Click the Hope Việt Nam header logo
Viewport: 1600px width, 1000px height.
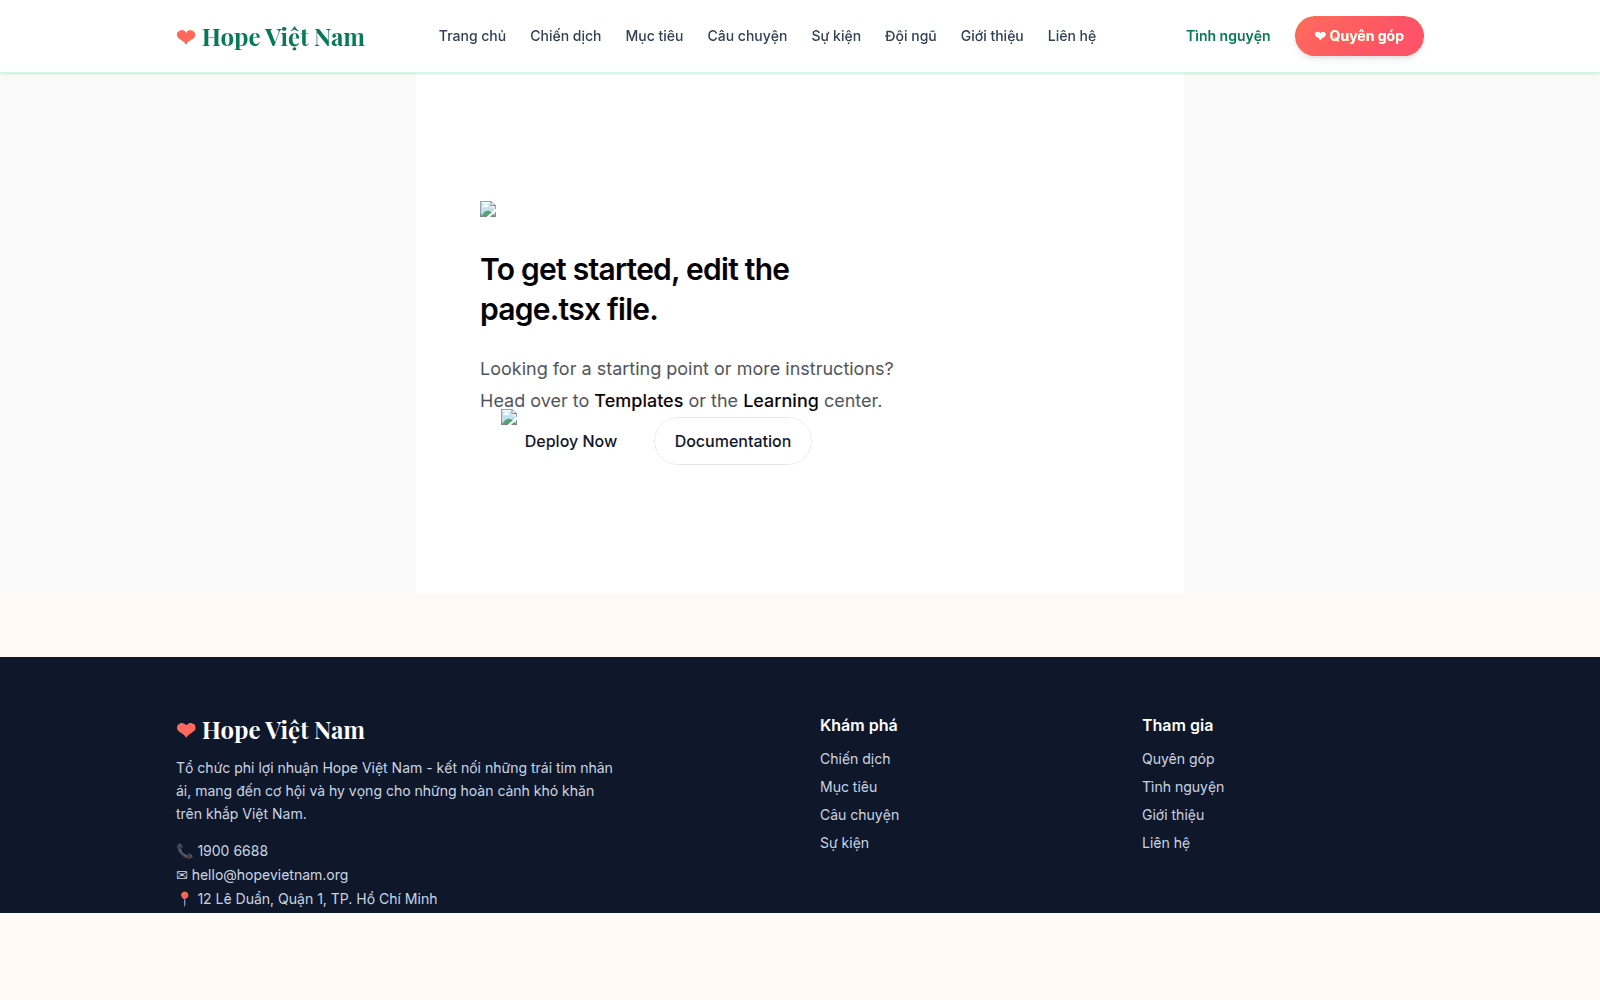(x=270, y=37)
